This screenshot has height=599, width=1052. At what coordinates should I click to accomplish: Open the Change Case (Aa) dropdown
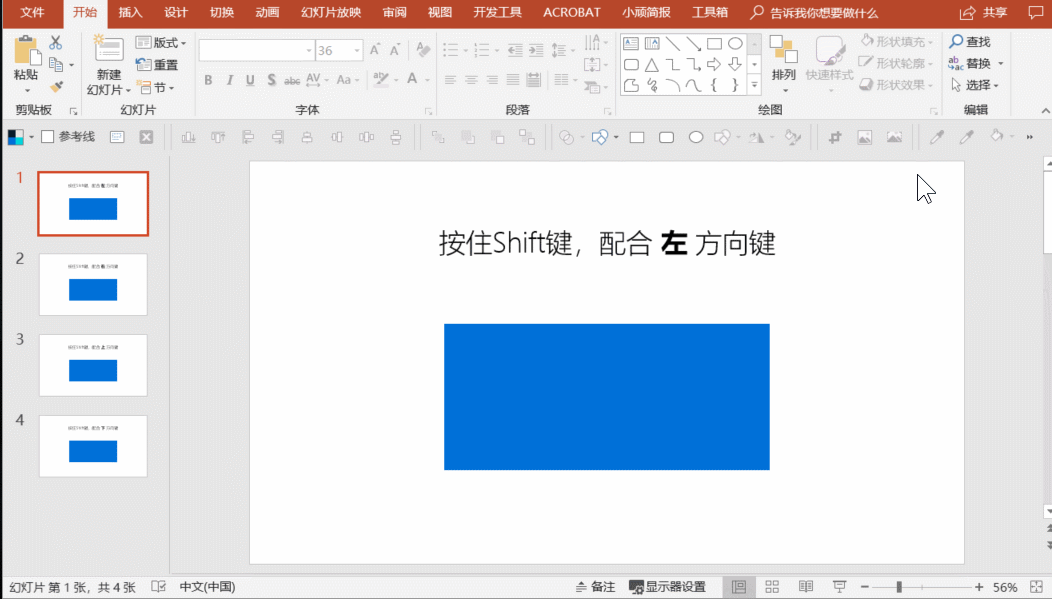(x=347, y=80)
